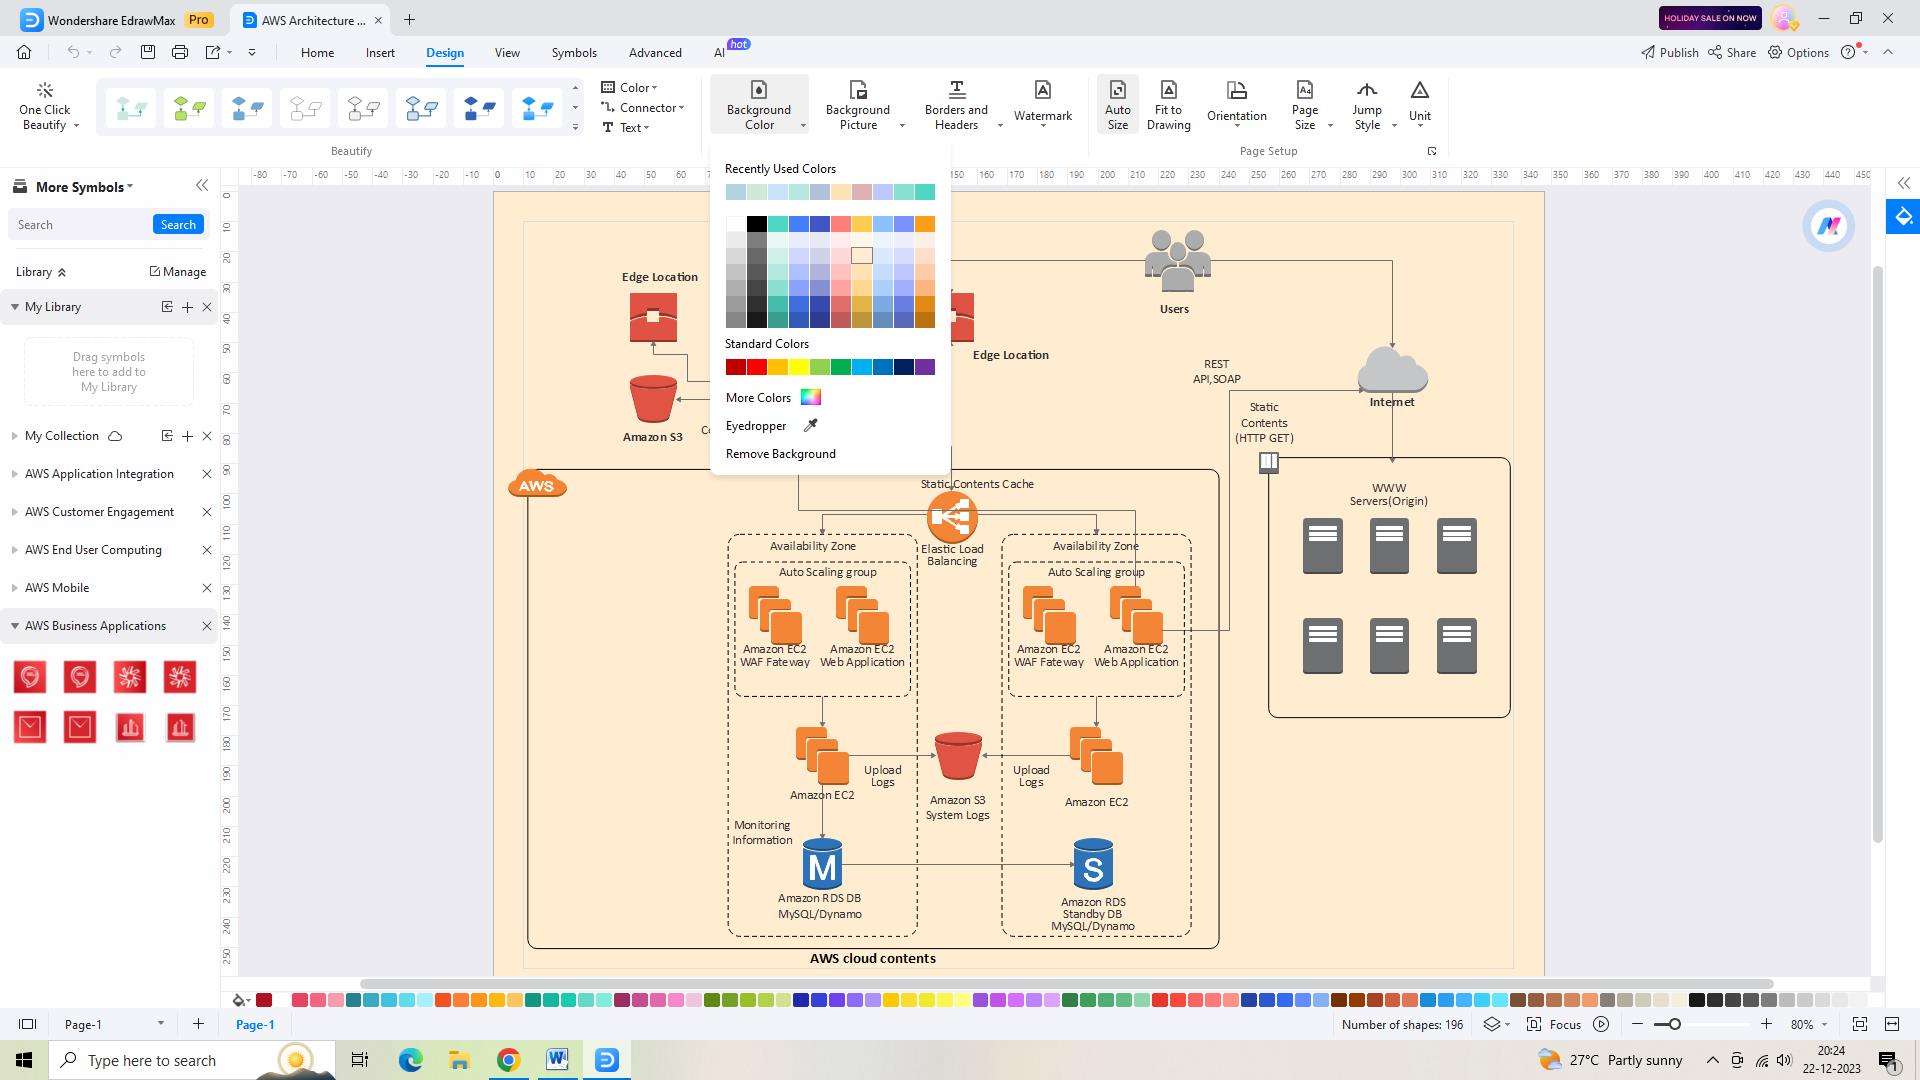Screen dimensions: 1920x1080
Task: Click Share button
Action: pyautogui.click(x=1732, y=52)
